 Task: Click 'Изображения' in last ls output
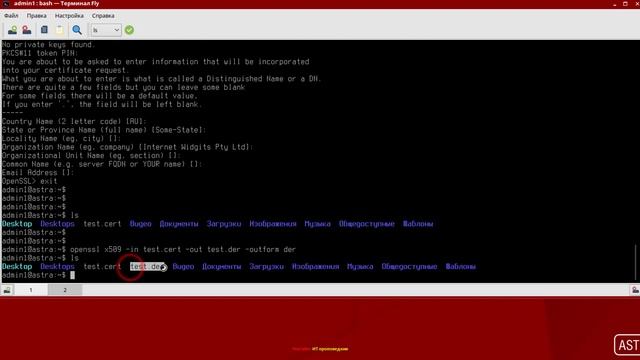316,267
